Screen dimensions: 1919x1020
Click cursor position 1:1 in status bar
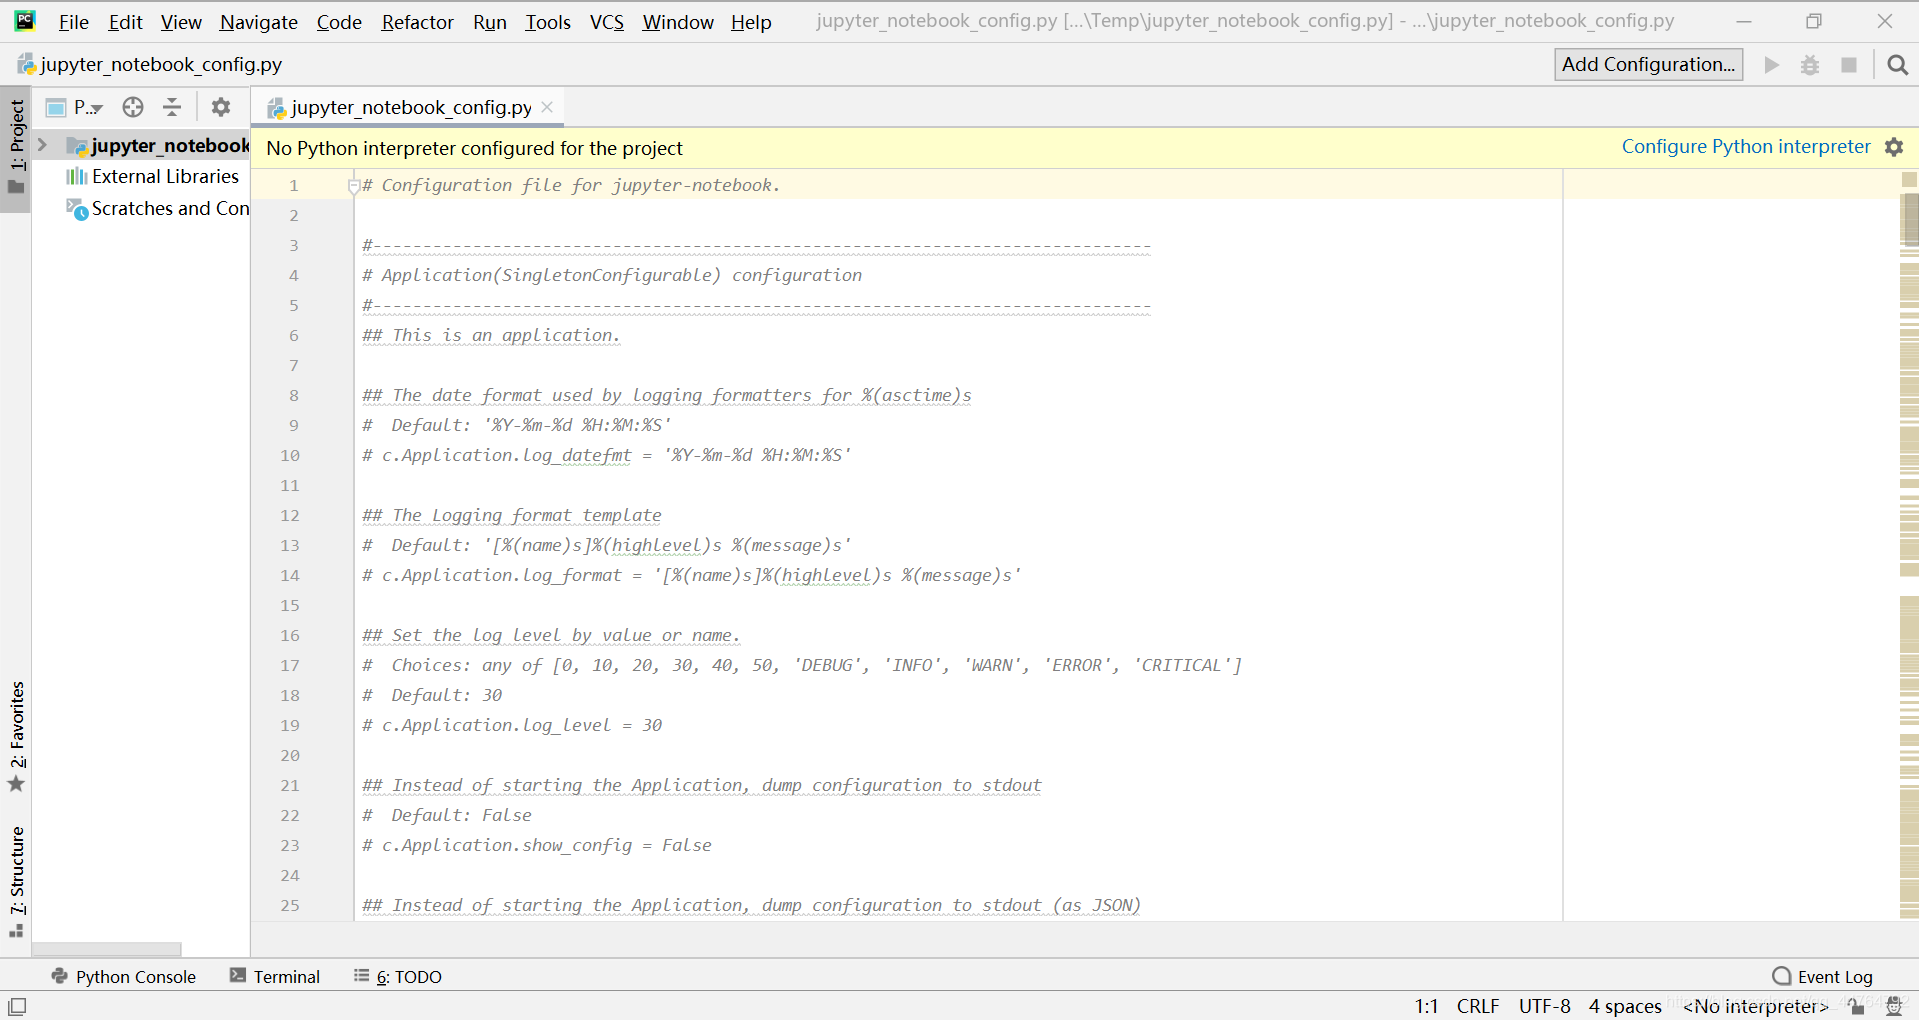1426,1006
